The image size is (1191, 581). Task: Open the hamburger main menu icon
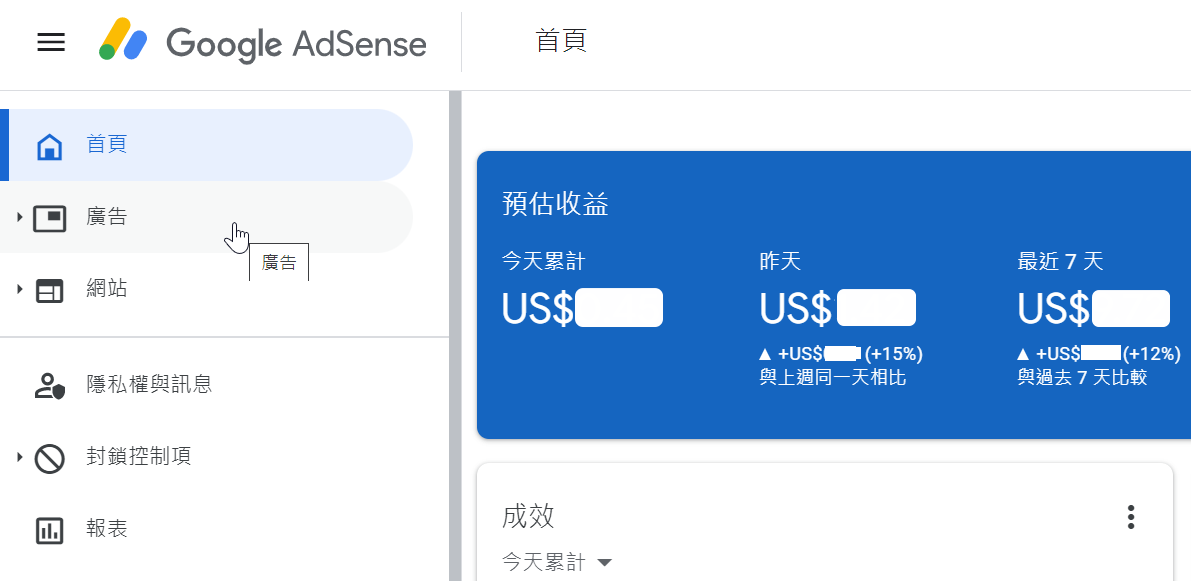pos(51,43)
